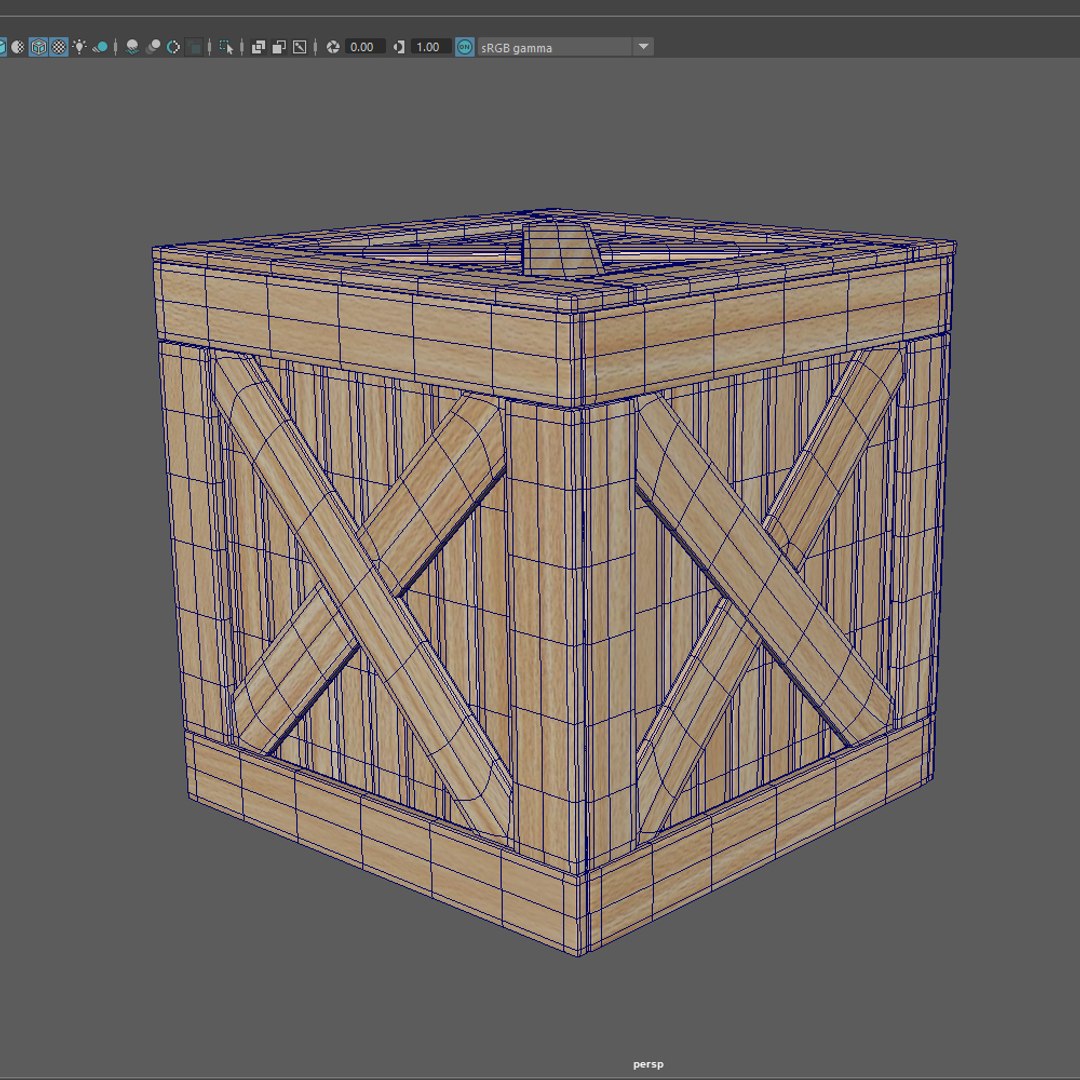
Task: Toggle X-Ray display icon
Action: 258,47
